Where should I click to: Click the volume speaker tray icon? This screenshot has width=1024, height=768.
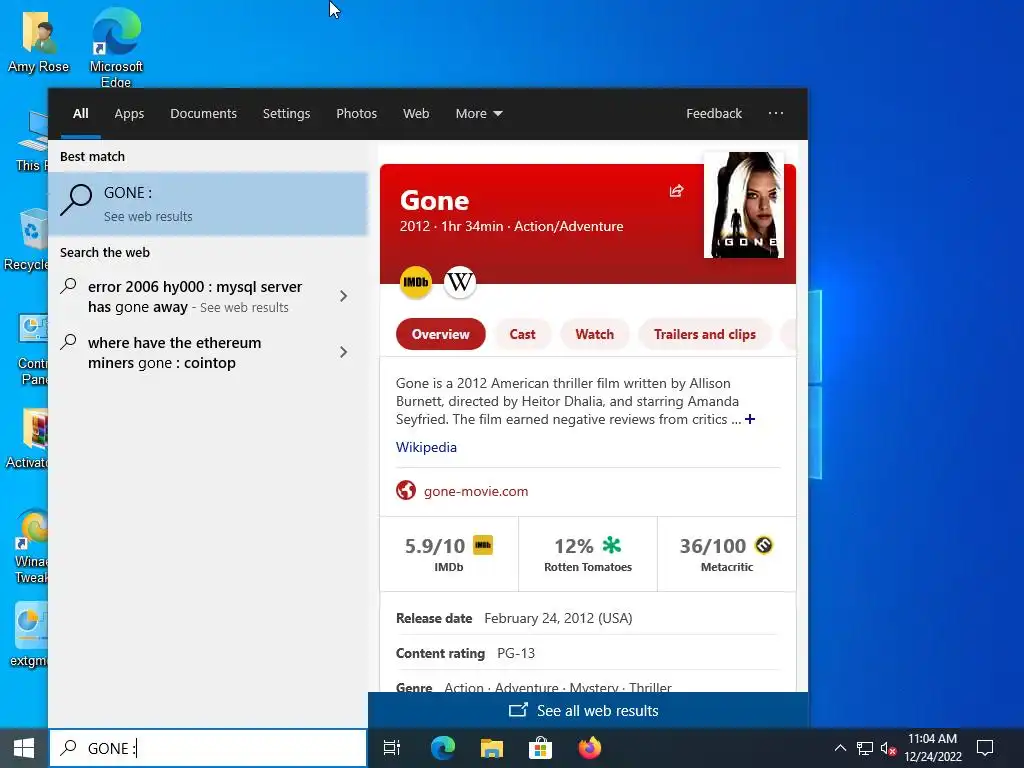[x=888, y=748]
